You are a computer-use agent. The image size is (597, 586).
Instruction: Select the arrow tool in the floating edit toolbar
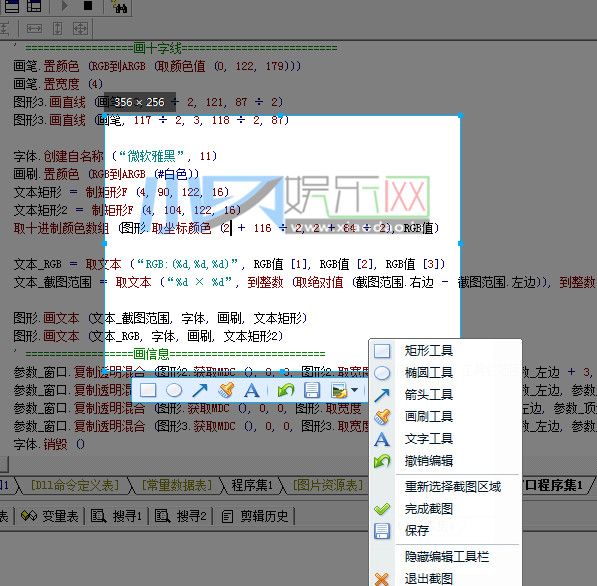200,390
